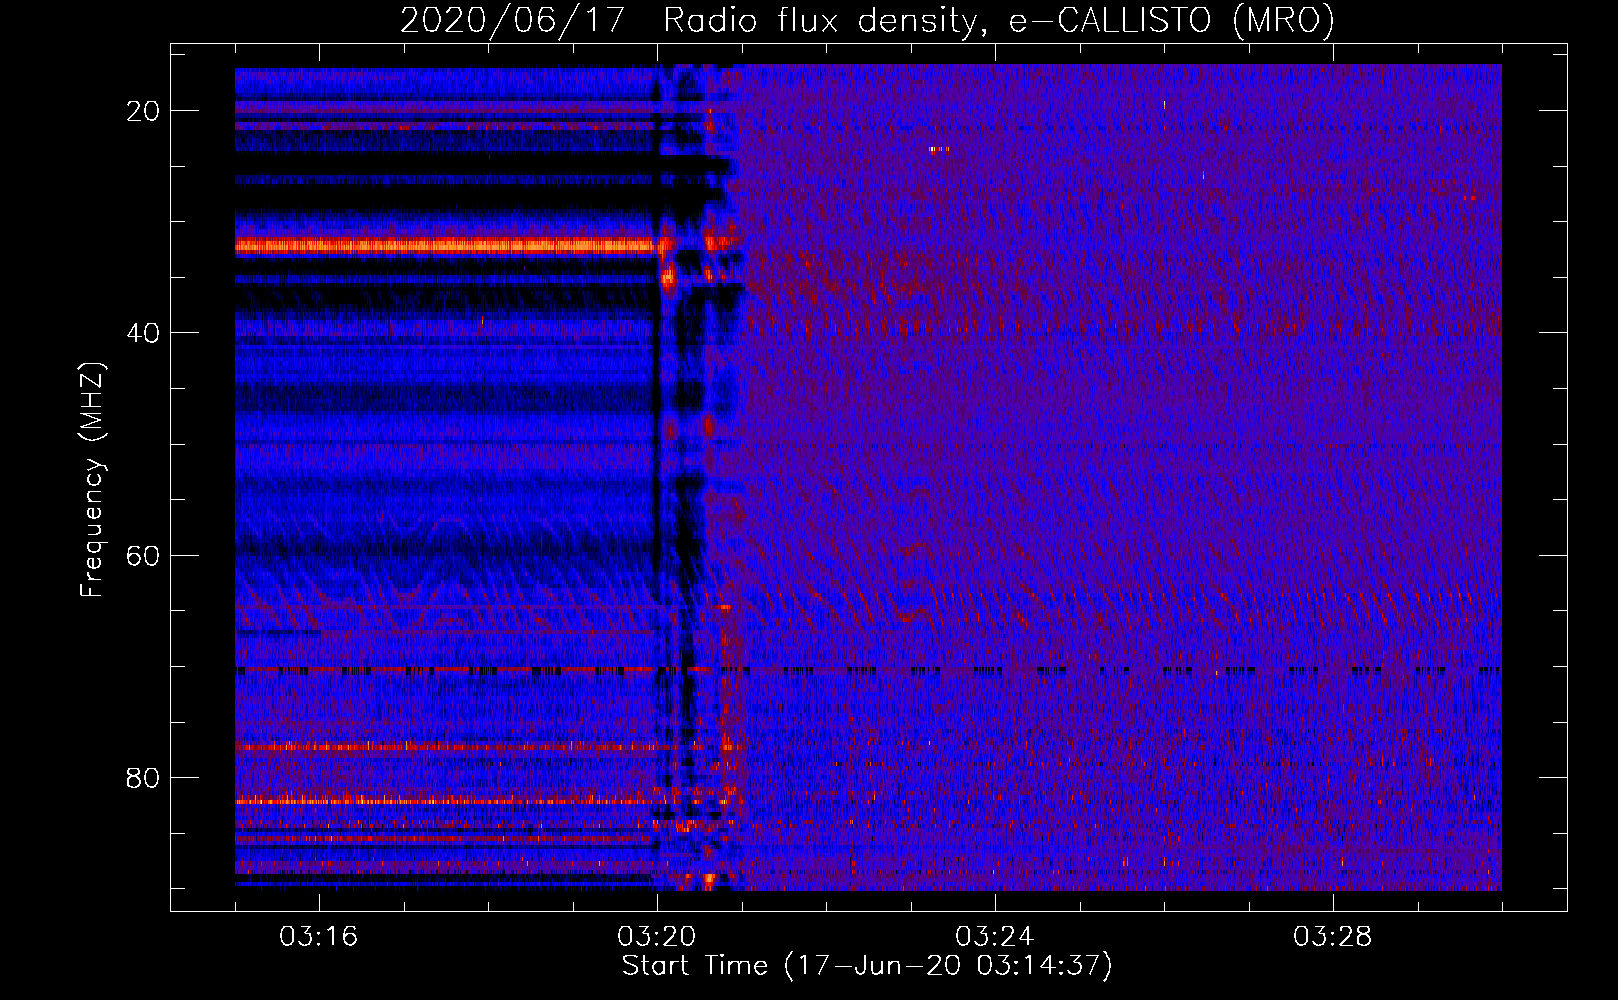Click the 40 MHz frequency tick label

point(143,333)
